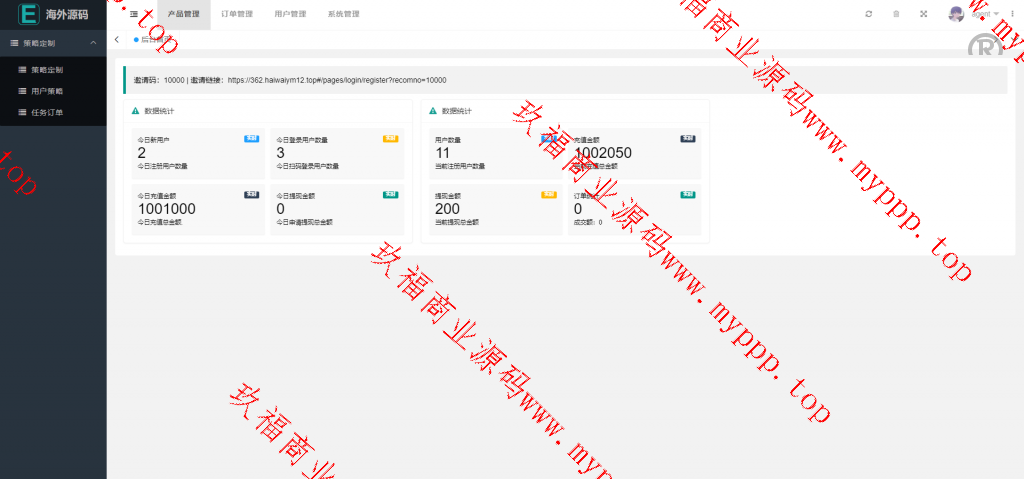Switch to the 产品管理 top menu
The height and width of the screenshot is (479, 1024).
click(x=184, y=14)
